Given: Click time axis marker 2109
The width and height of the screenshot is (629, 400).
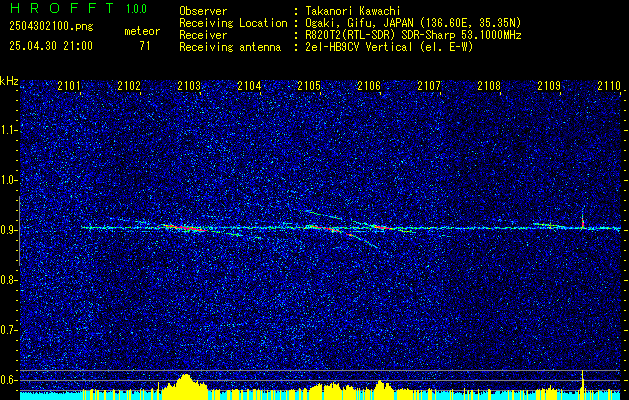Looking at the screenshot, I should tap(549, 85).
